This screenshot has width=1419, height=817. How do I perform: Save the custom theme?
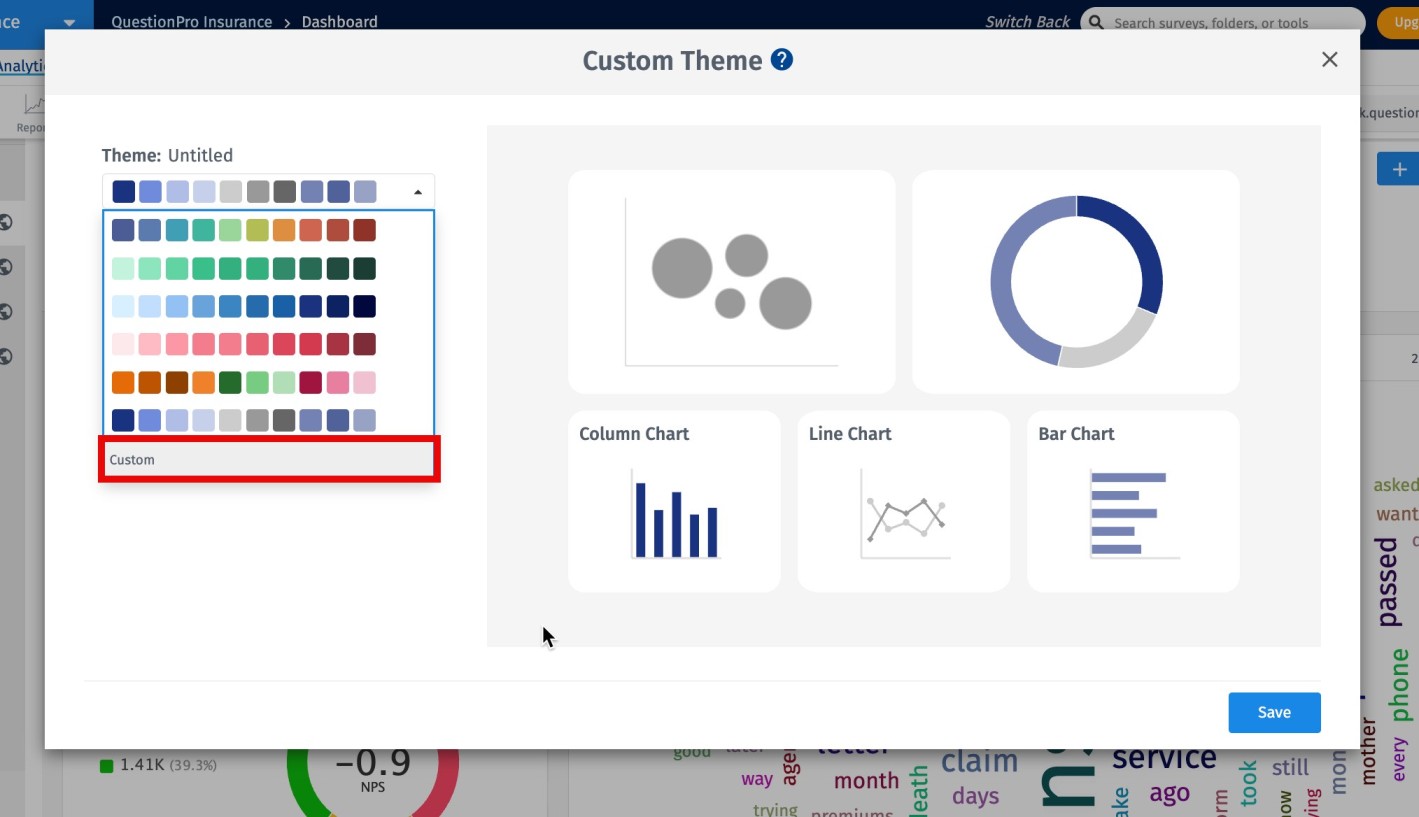point(1274,712)
